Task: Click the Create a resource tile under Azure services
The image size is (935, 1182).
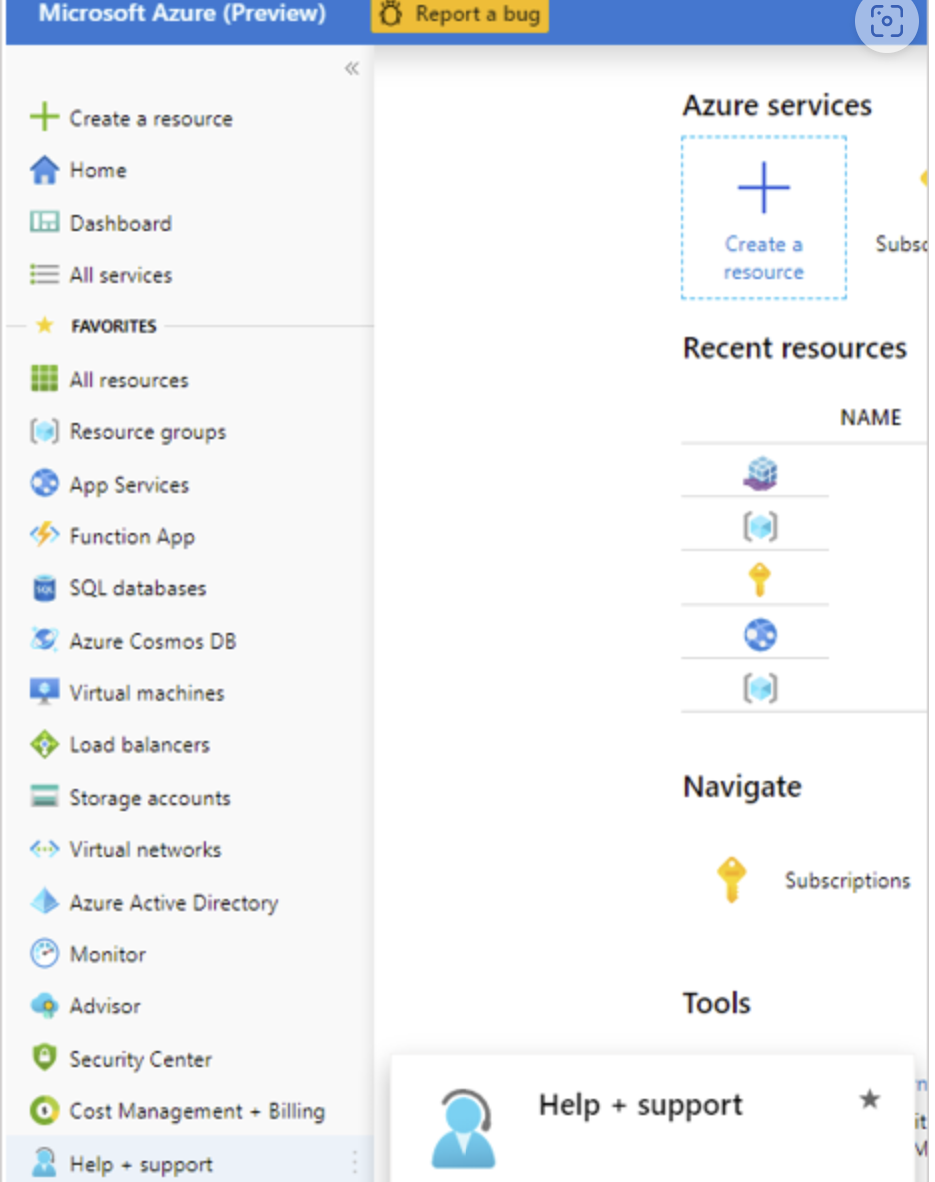Action: pyautogui.click(x=764, y=218)
